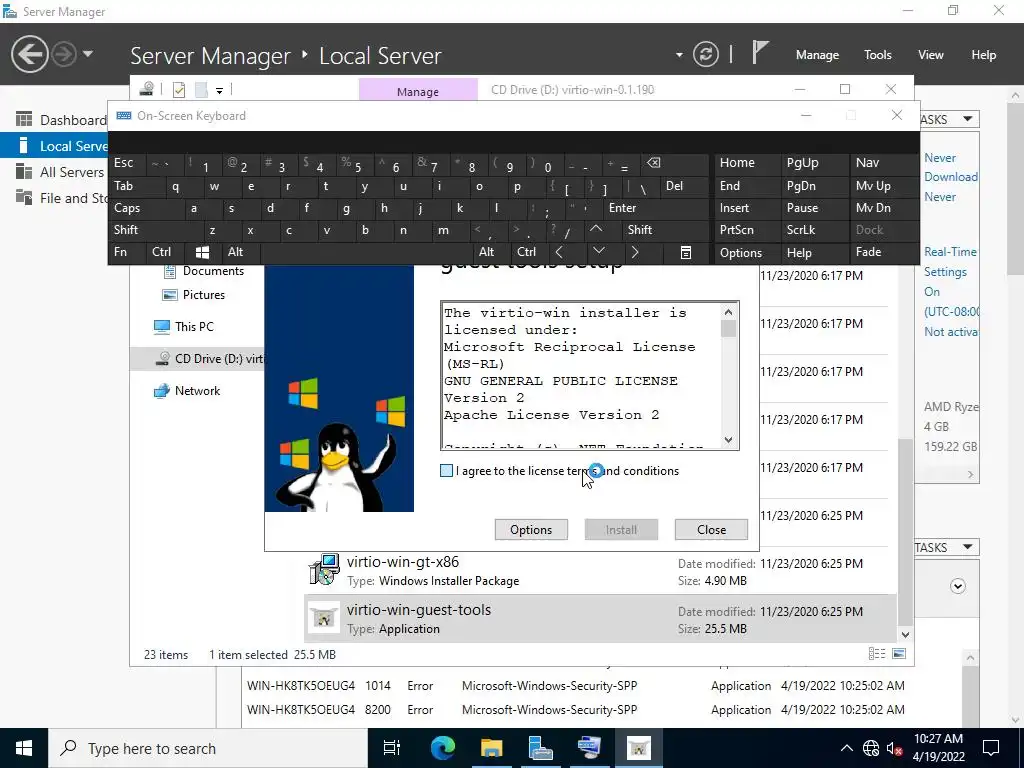The width and height of the screenshot is (1024, 768).
Task: Open Task View on the taskbar
Action: click(x=392, y=748)
